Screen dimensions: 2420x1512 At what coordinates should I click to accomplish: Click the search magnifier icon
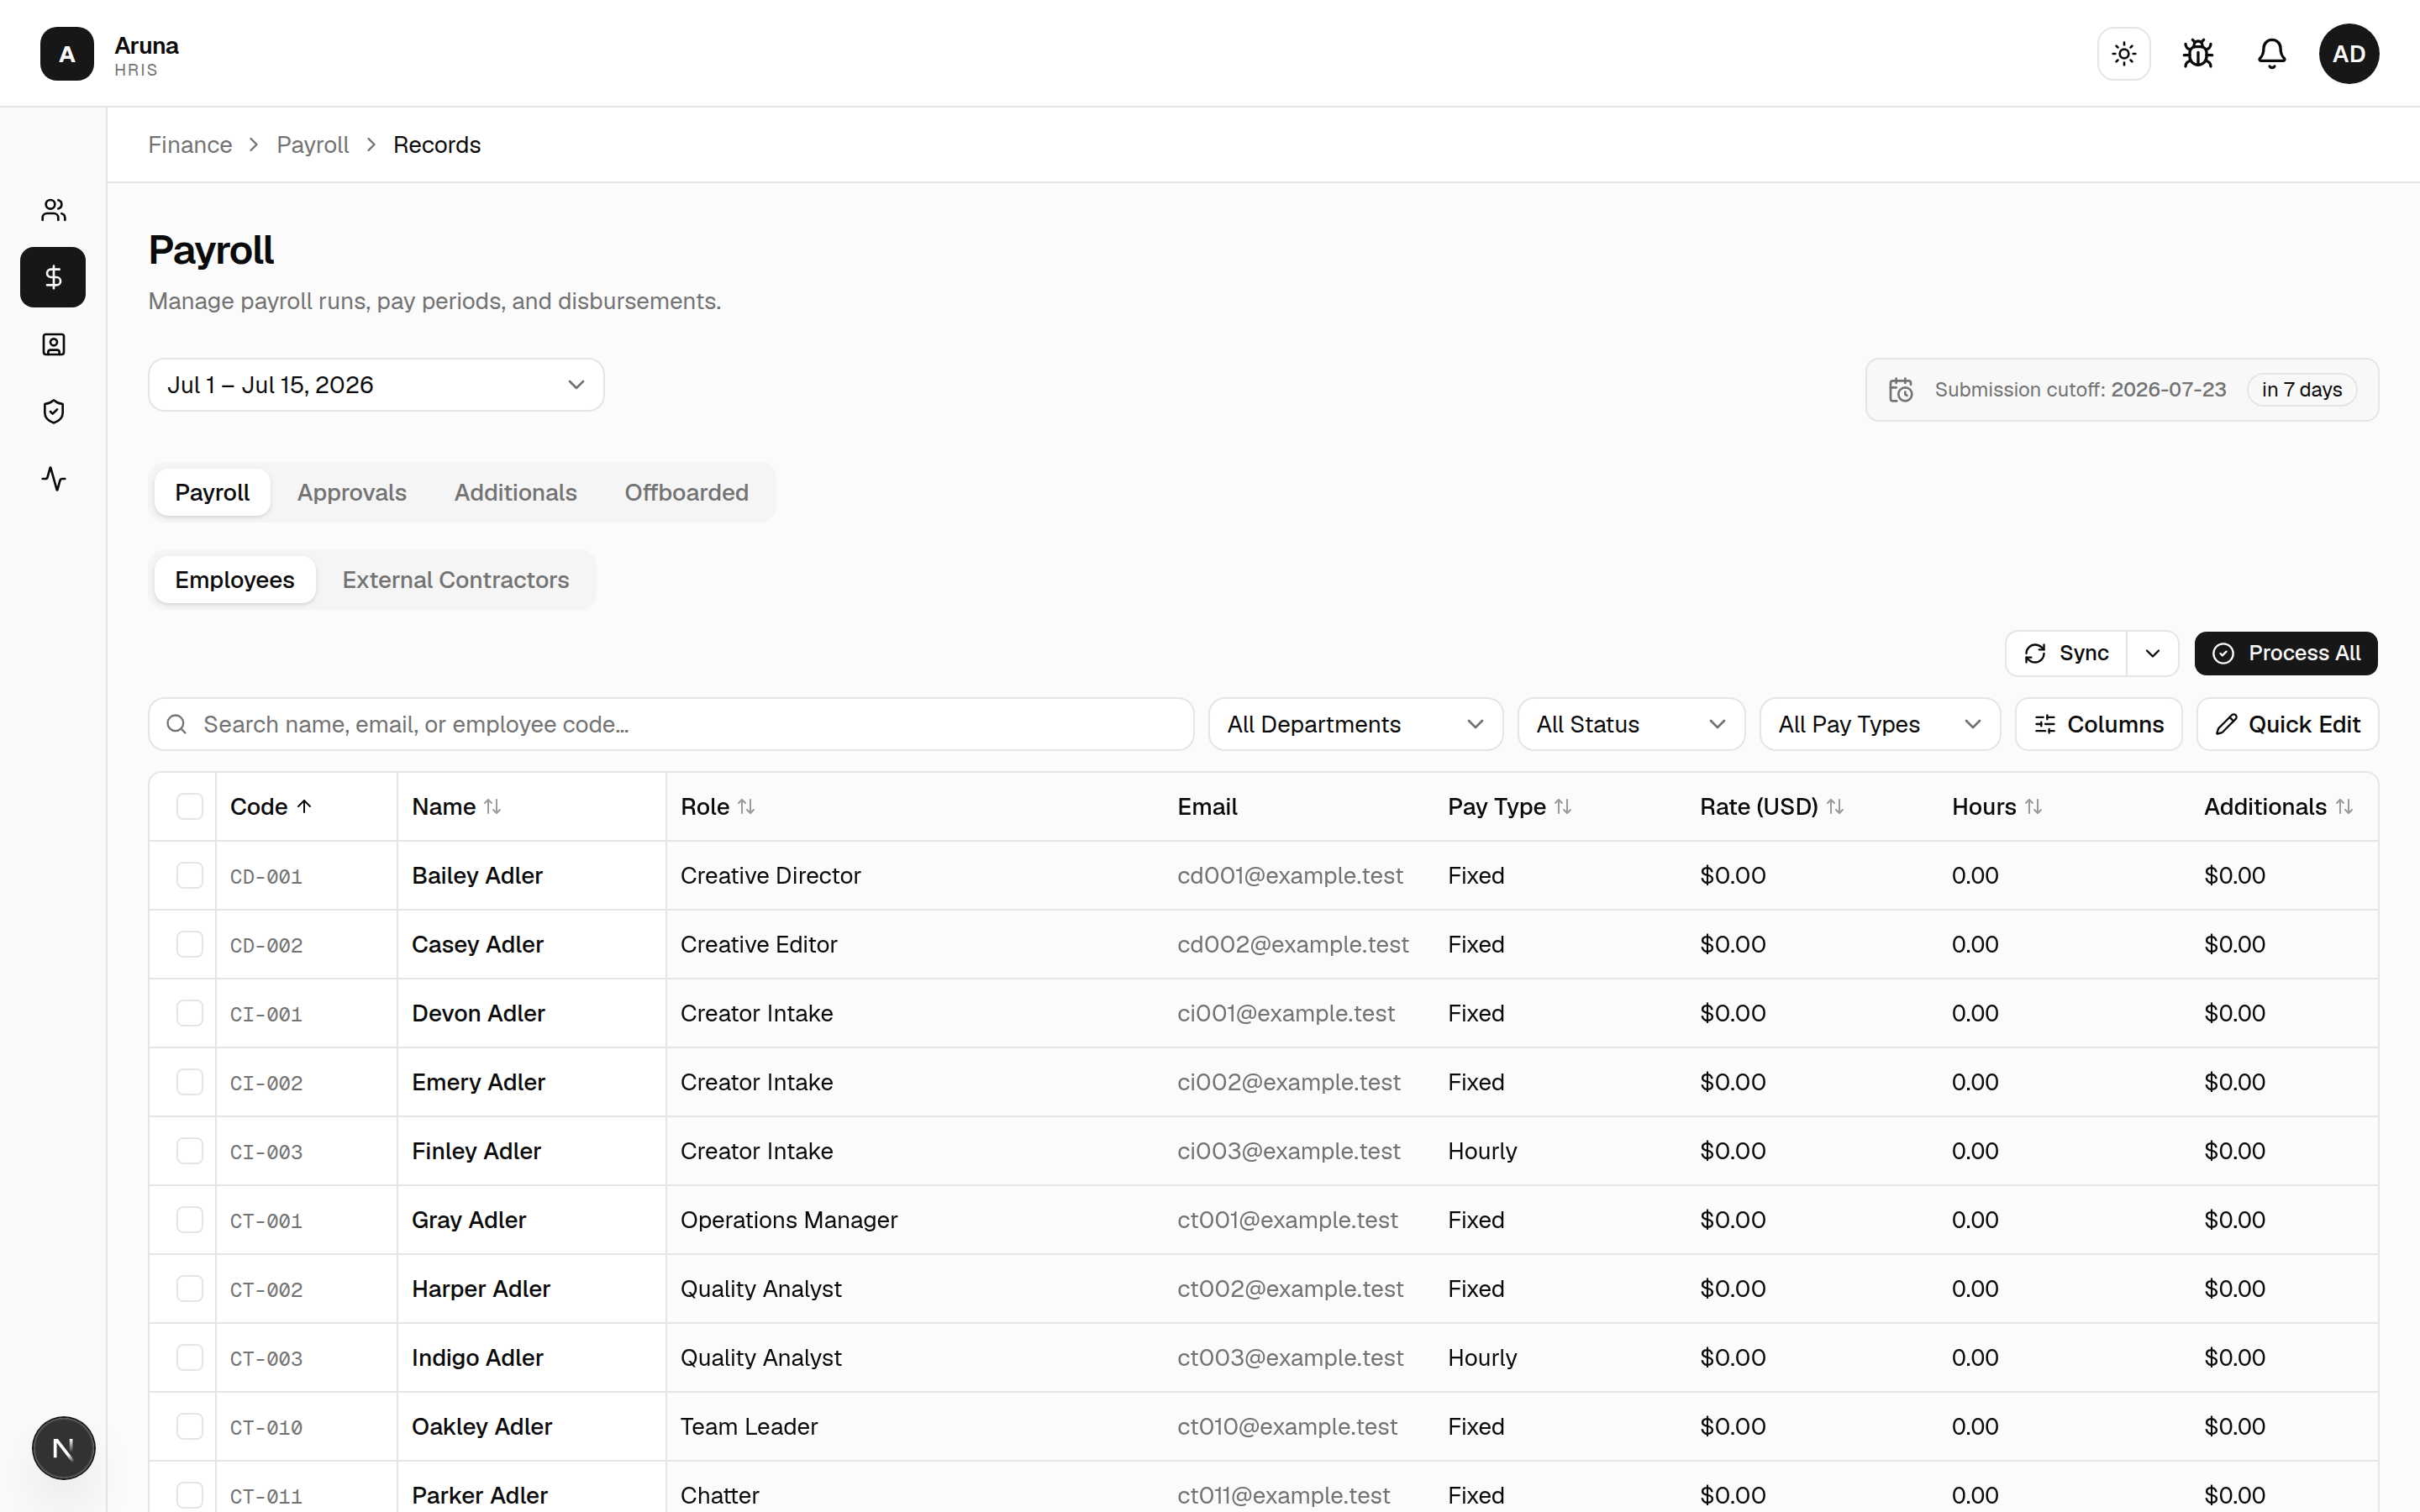(x=177, y=724)
